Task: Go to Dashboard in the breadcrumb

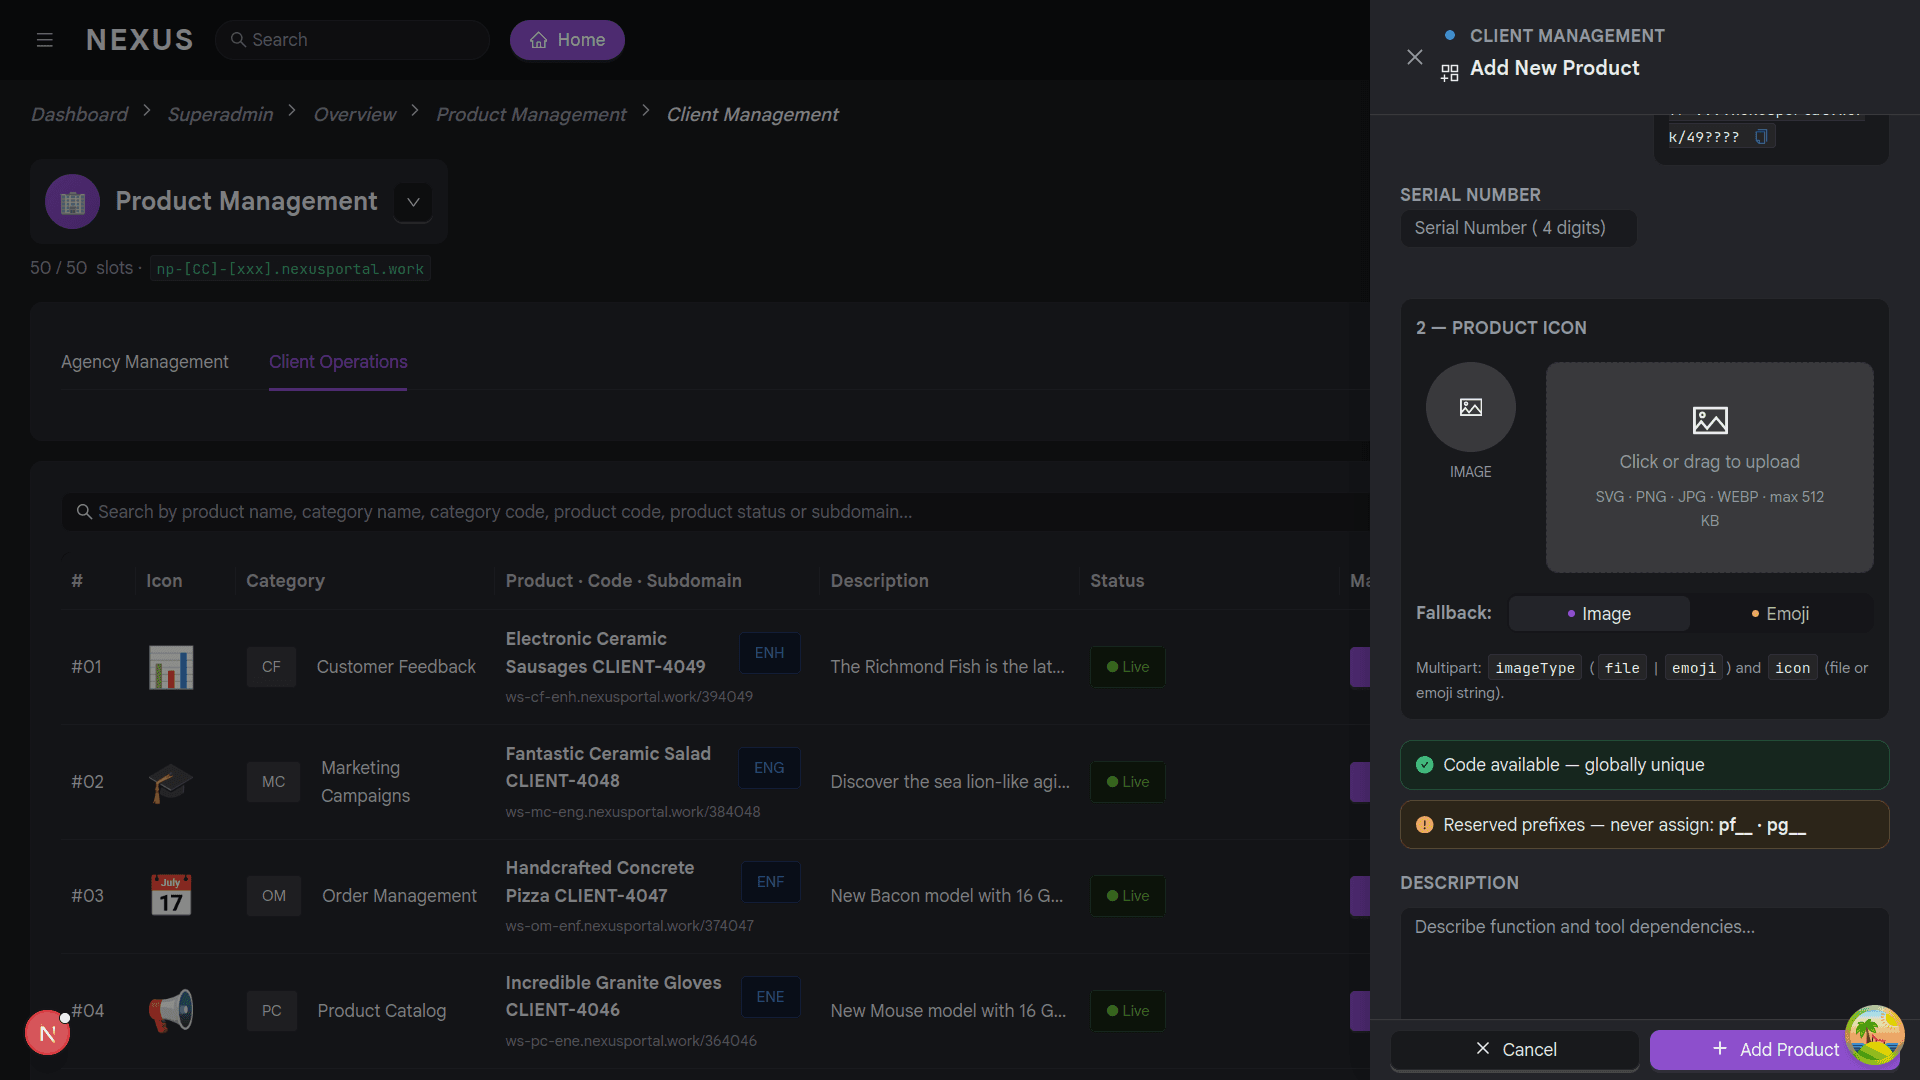Action: click(79, 115)
